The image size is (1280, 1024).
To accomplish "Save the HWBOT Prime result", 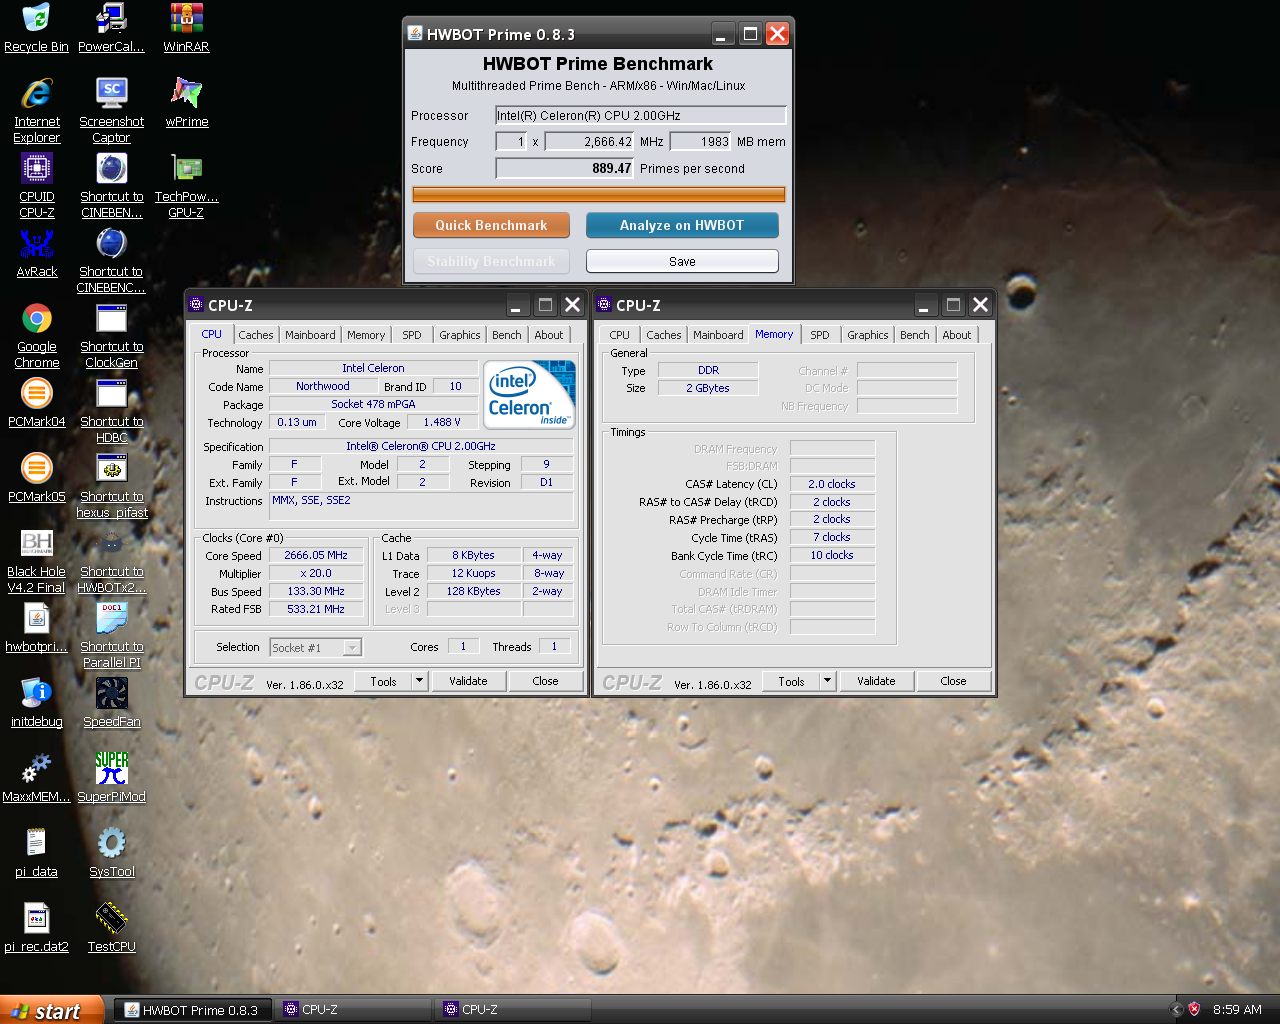I will (682, 261).
